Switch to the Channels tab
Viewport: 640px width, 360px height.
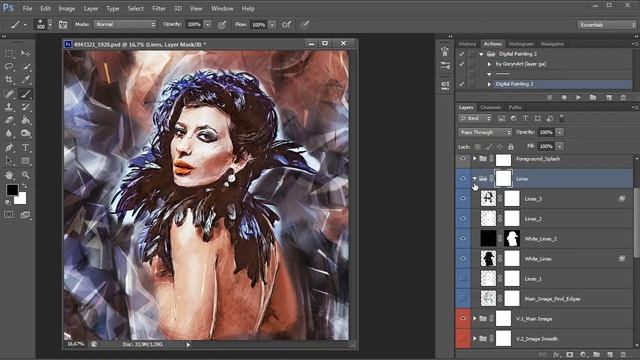click(490, 107)
